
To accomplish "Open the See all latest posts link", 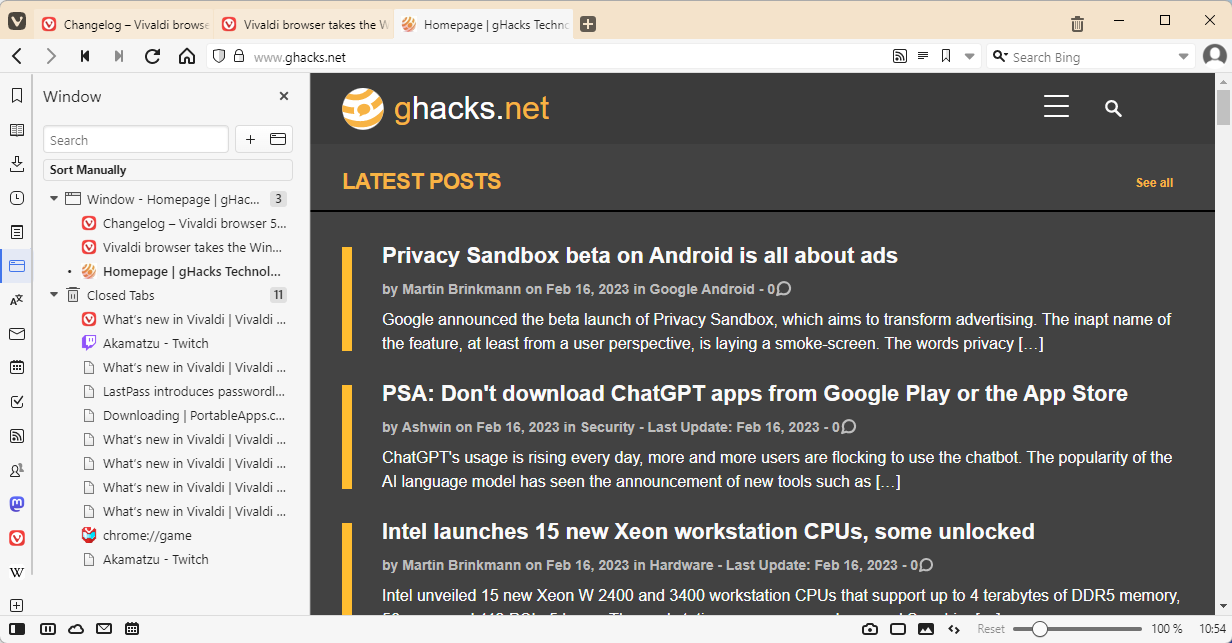I will click(1154, 183).
